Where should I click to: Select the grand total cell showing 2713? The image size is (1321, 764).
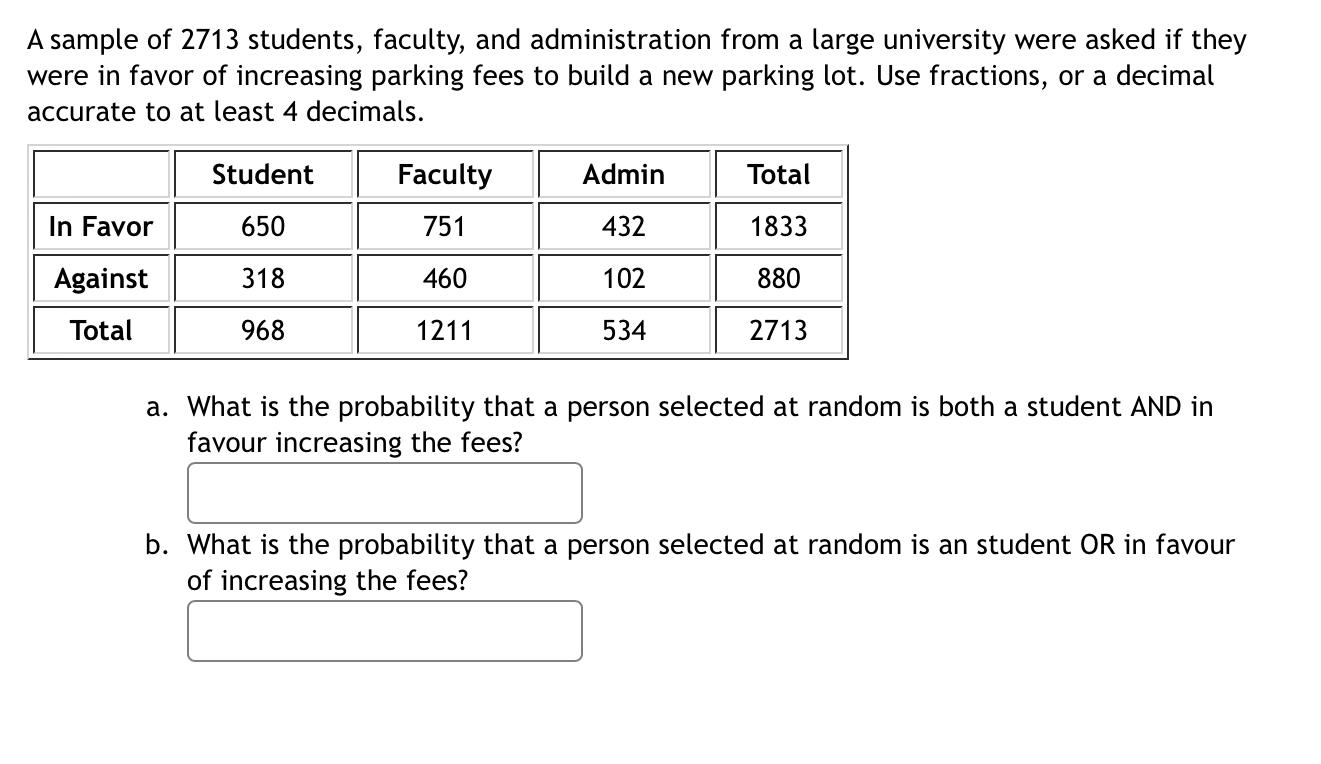click(779, 330)
